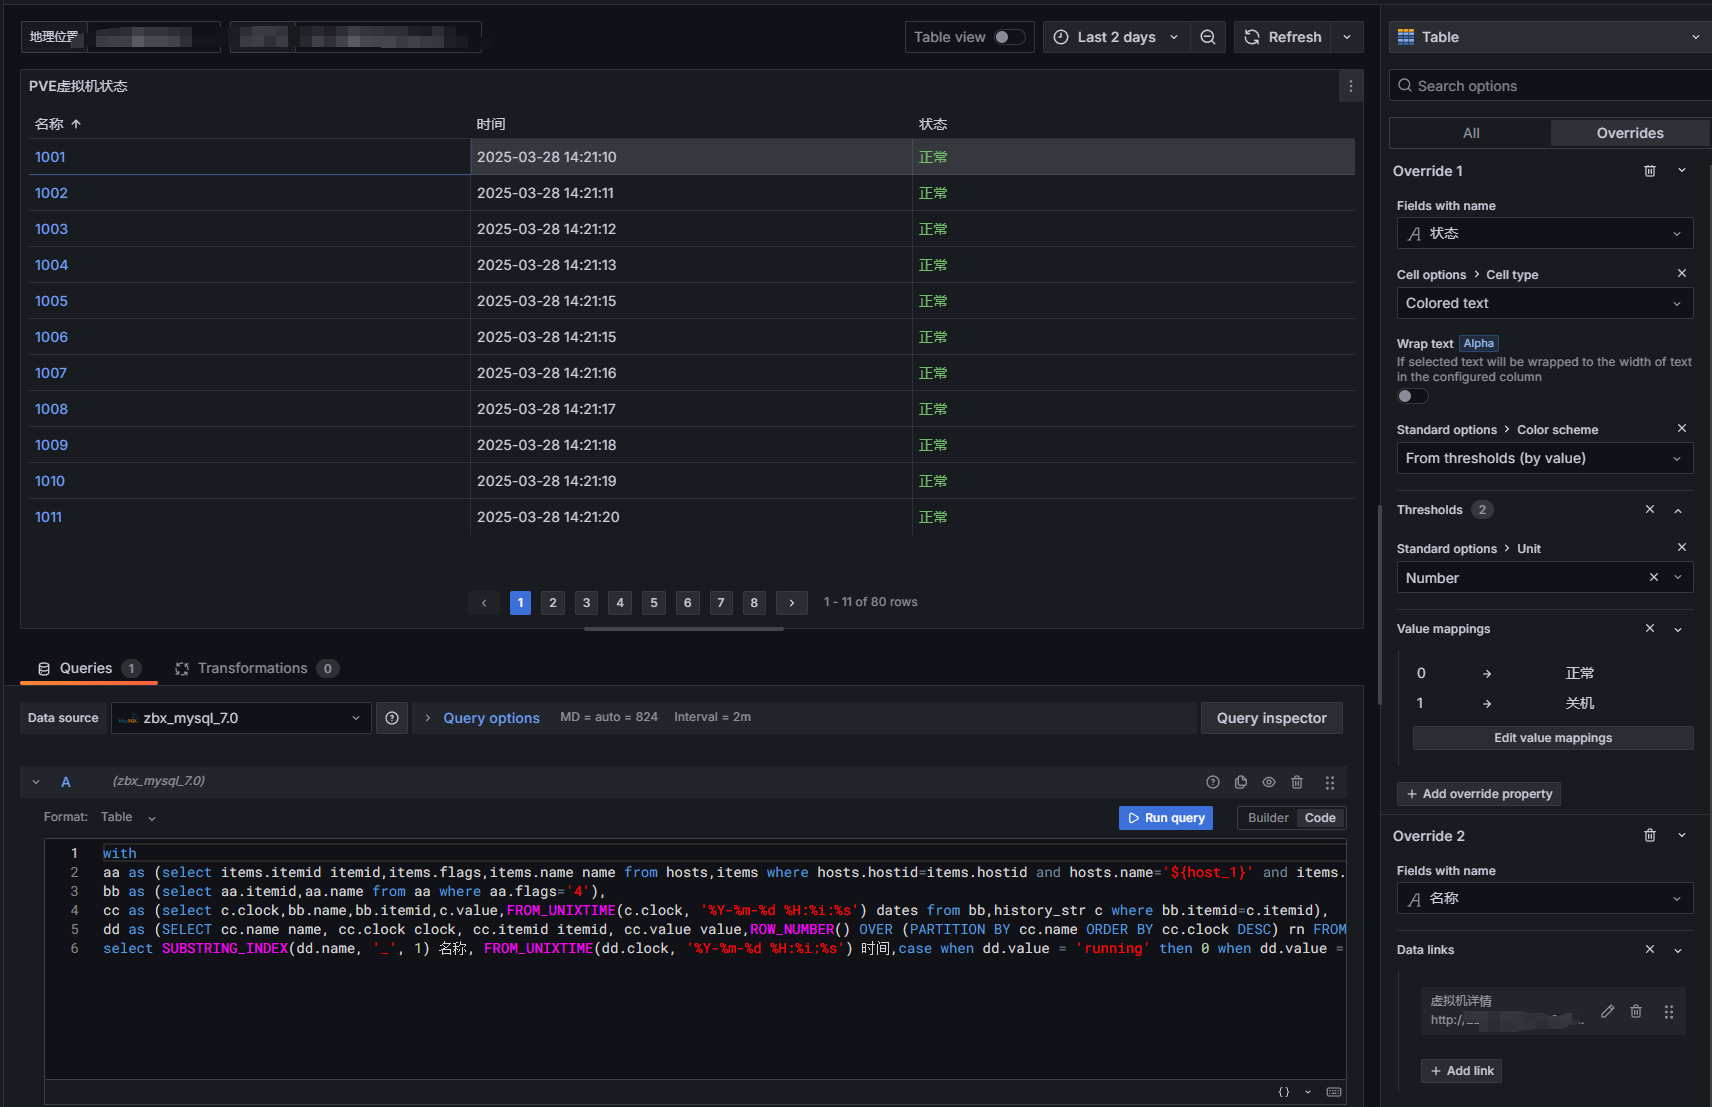Viewport: 1712px width, 1107px height.
Task: Collapse the query A row
Action: [x=36, y=782]
